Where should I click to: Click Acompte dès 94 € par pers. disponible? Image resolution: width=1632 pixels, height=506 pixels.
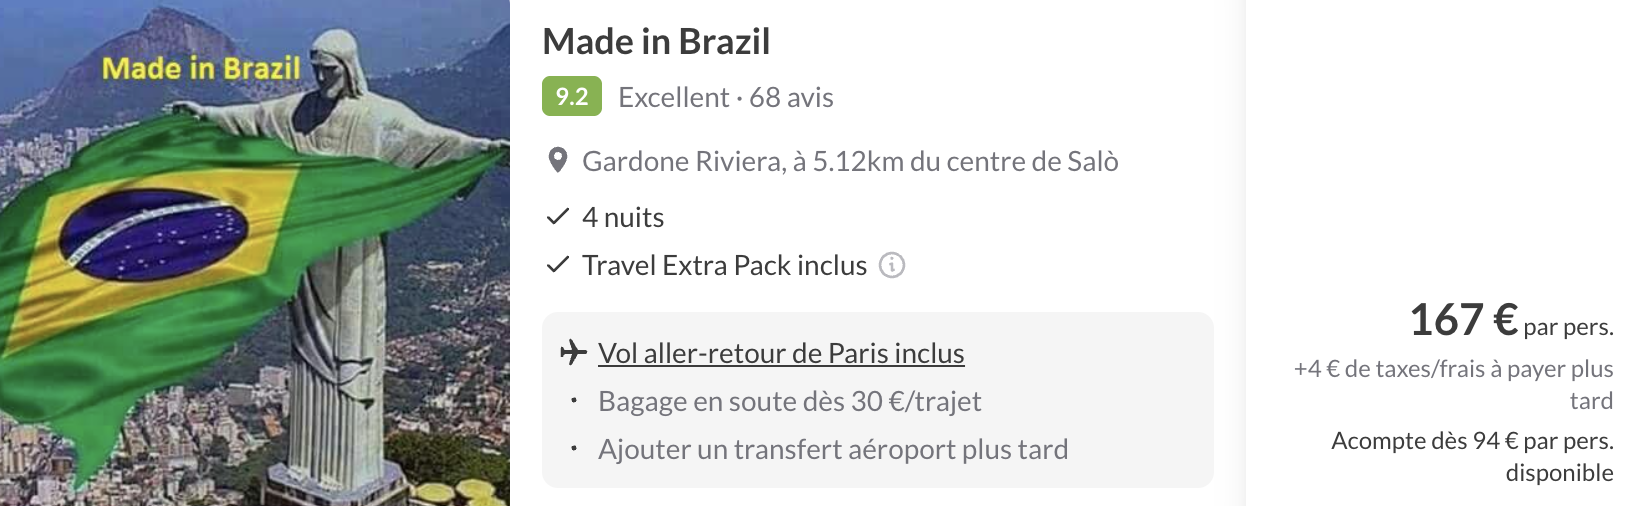coord(1472,457)
